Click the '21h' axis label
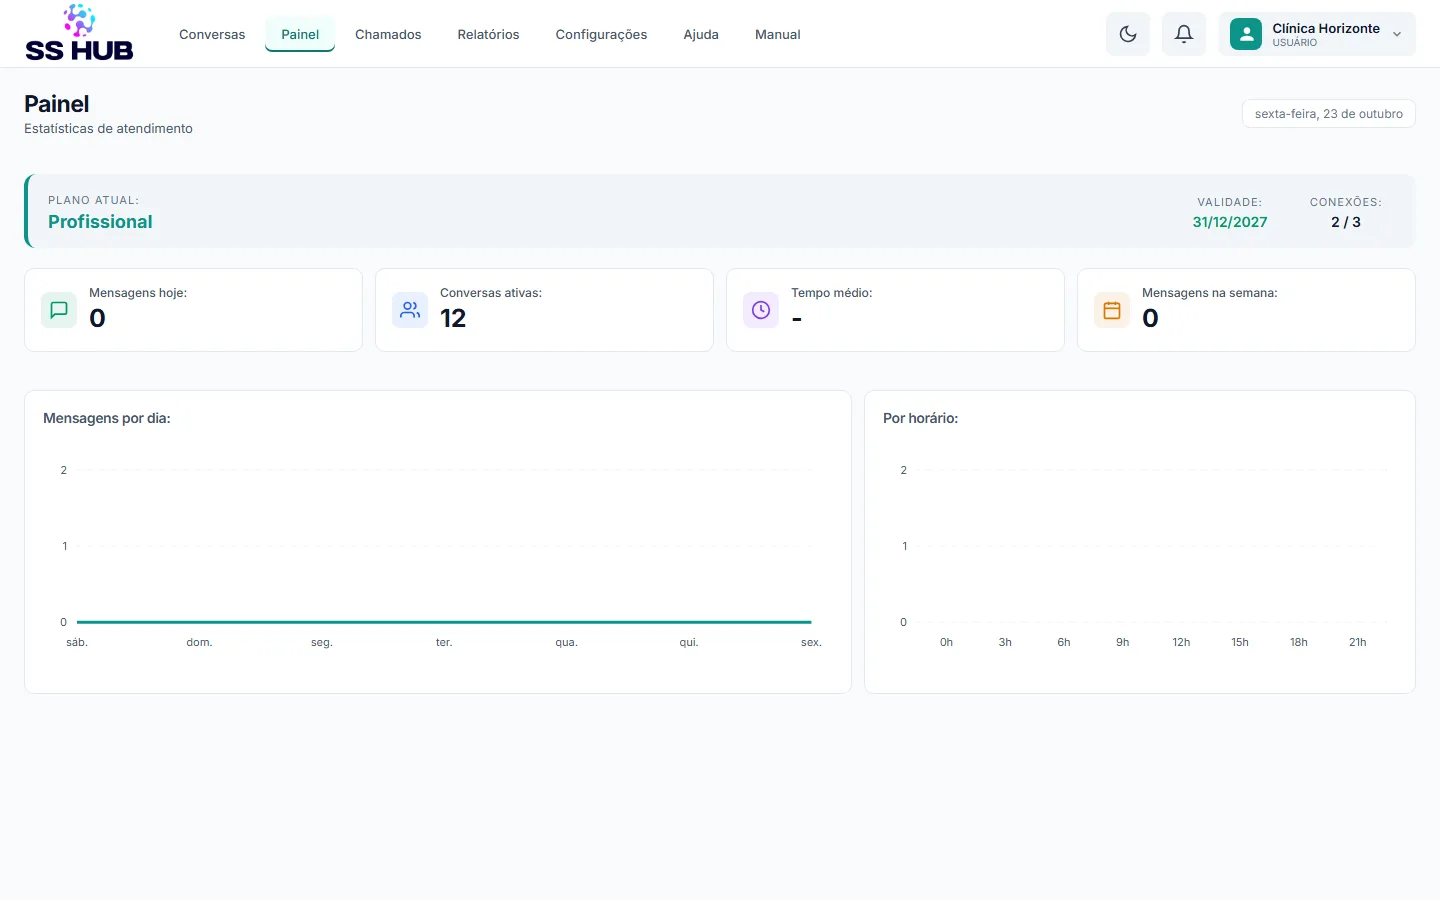 tap(1357, 642)
